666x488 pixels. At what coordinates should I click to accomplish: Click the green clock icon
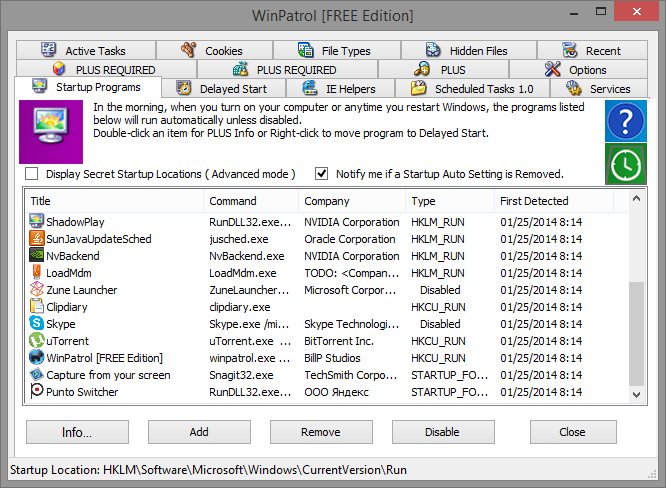pyautogui.click(x=626, y=164)
